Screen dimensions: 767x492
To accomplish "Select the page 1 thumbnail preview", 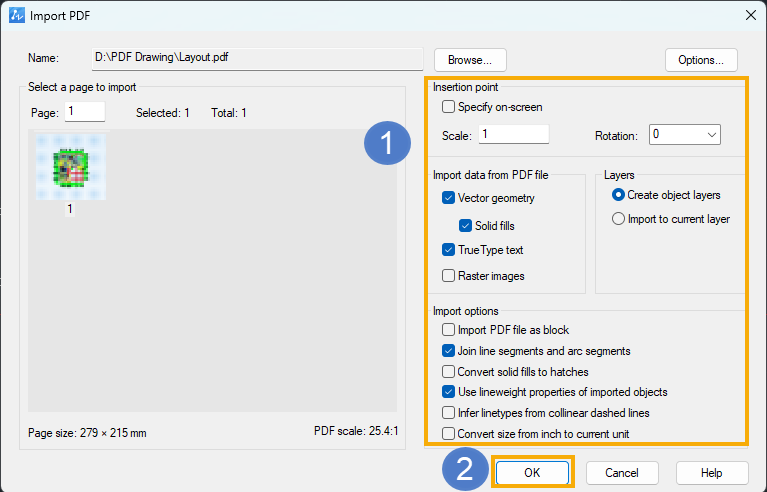I will pyautogui.click(x=71, y=167).
